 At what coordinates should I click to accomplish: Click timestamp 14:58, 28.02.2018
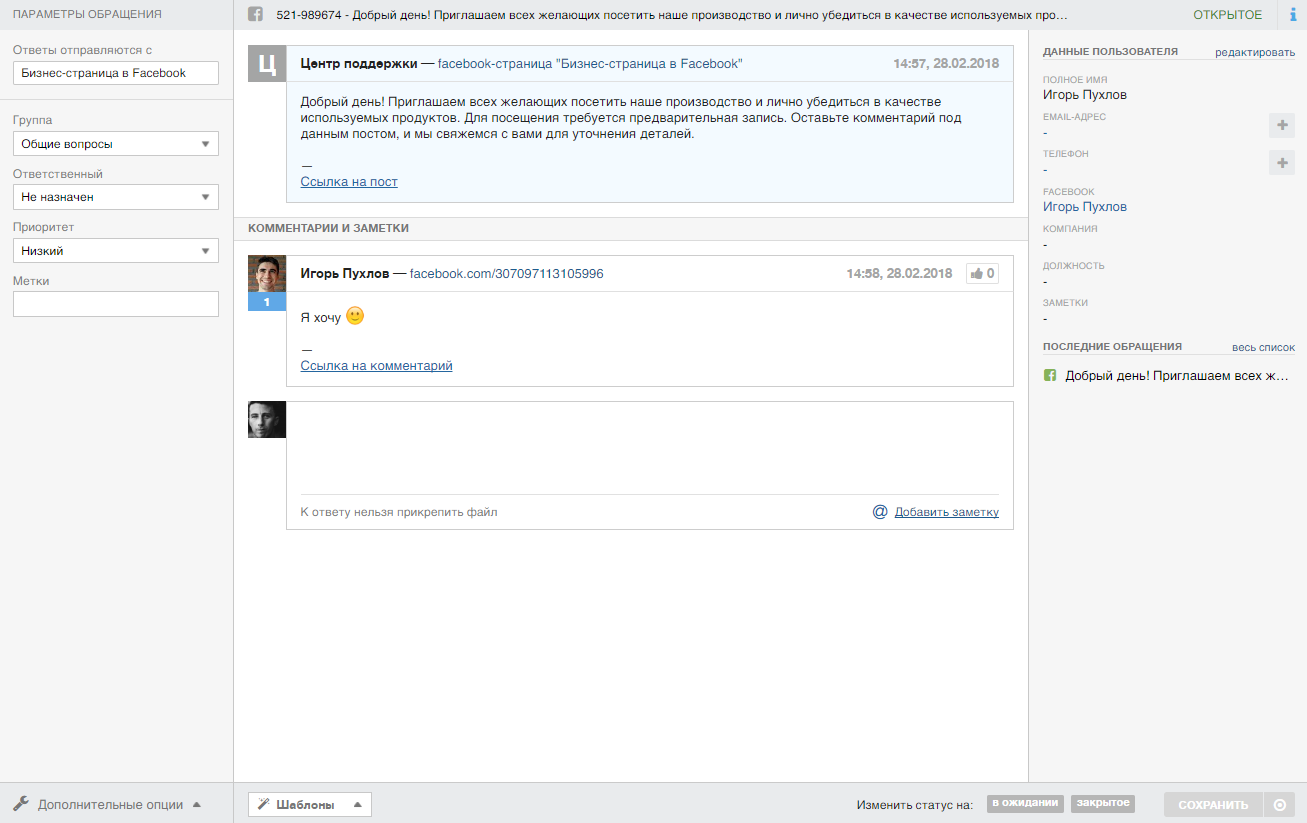[x=899, y=274]
